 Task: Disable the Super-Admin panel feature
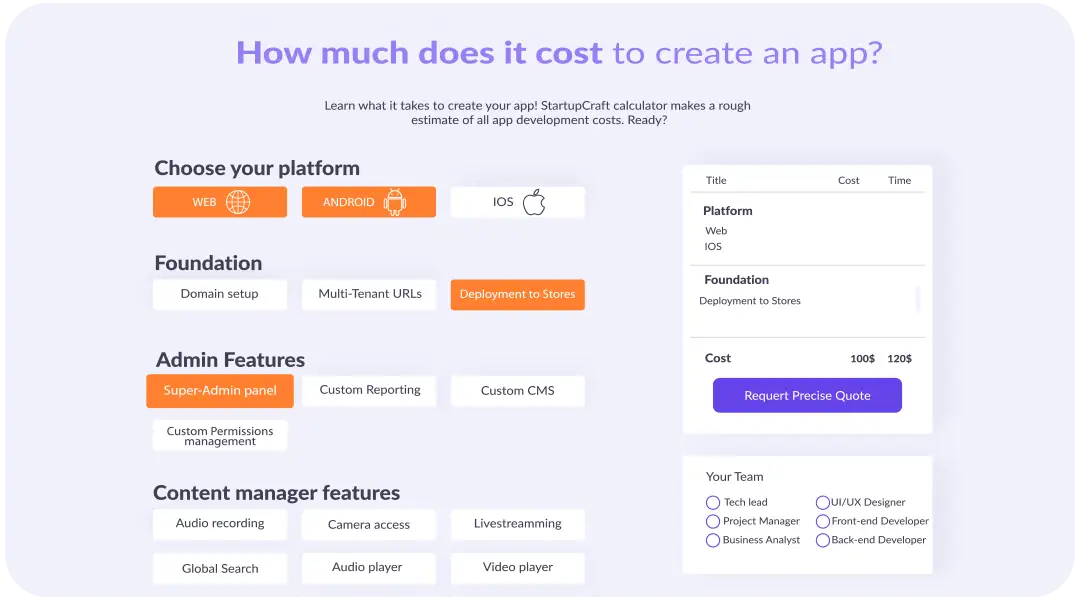[x=220, y=391]
